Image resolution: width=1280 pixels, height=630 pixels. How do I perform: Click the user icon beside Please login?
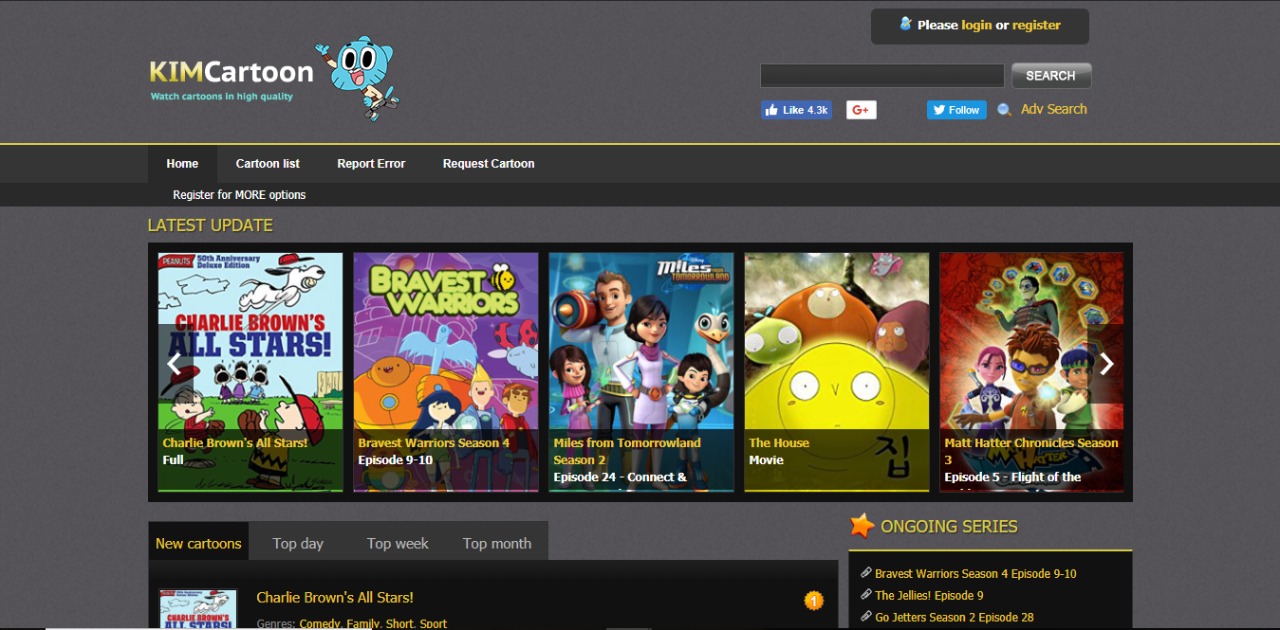point(906,24)
